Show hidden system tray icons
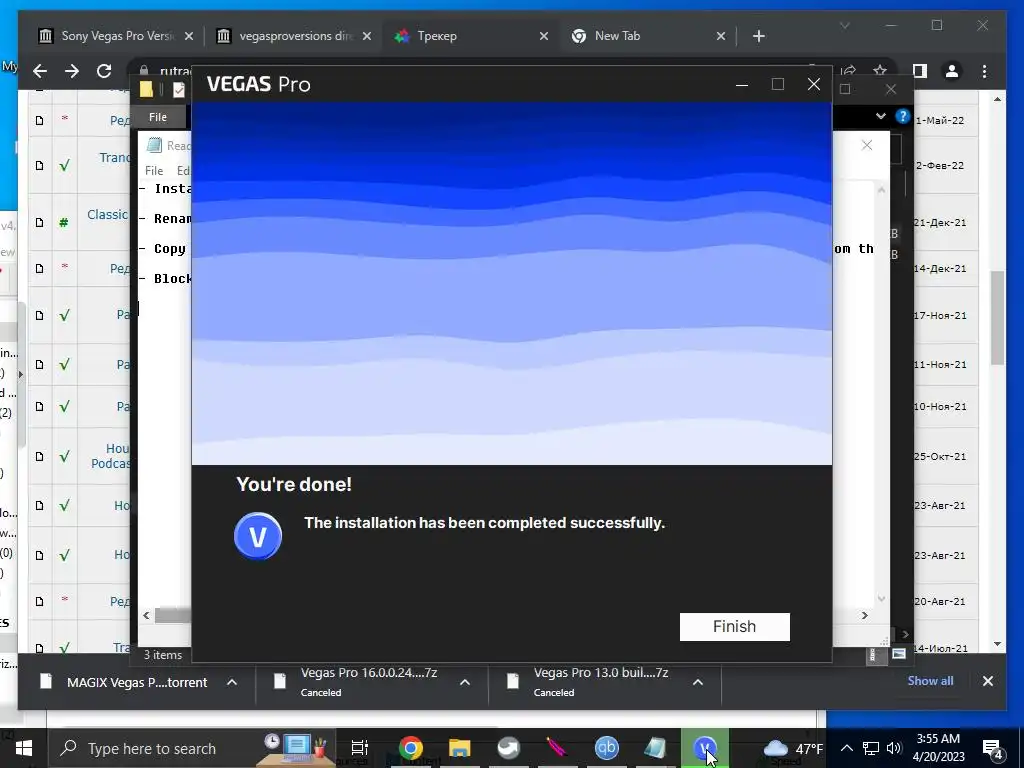 click(846, 748)
